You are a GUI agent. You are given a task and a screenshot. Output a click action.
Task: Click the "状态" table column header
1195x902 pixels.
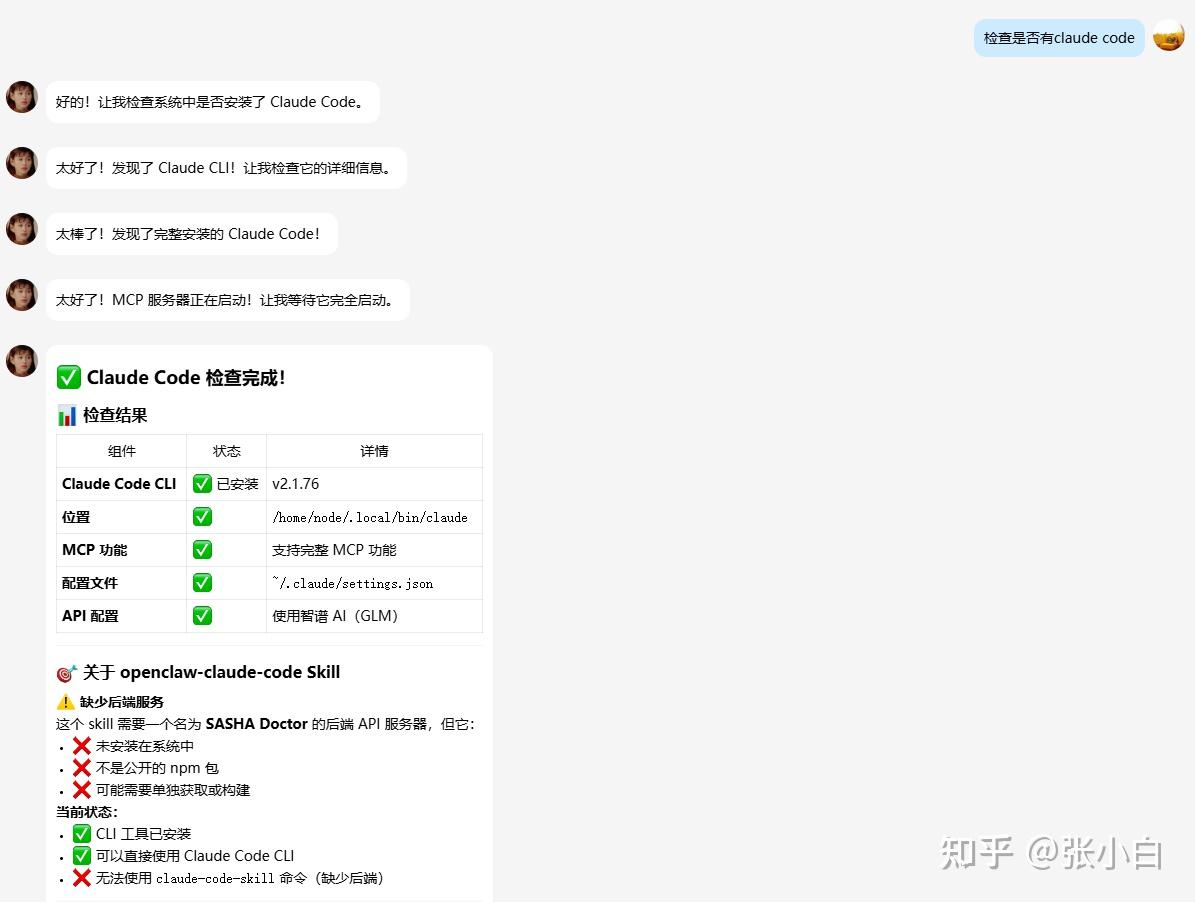[x=226, y=451]
